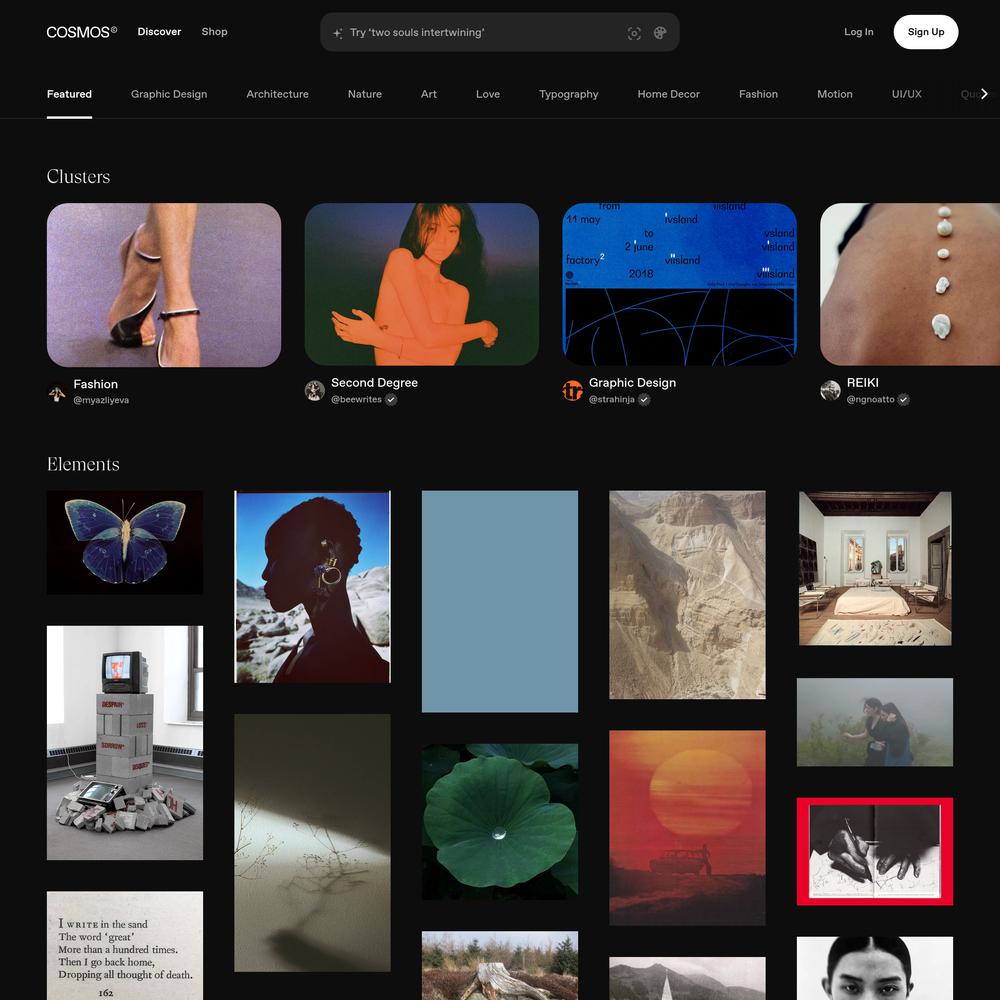This screenshot has width=1000, height=1000.
Task: Click the @ngnoatto profile avatar
Action: coord(830,391)
